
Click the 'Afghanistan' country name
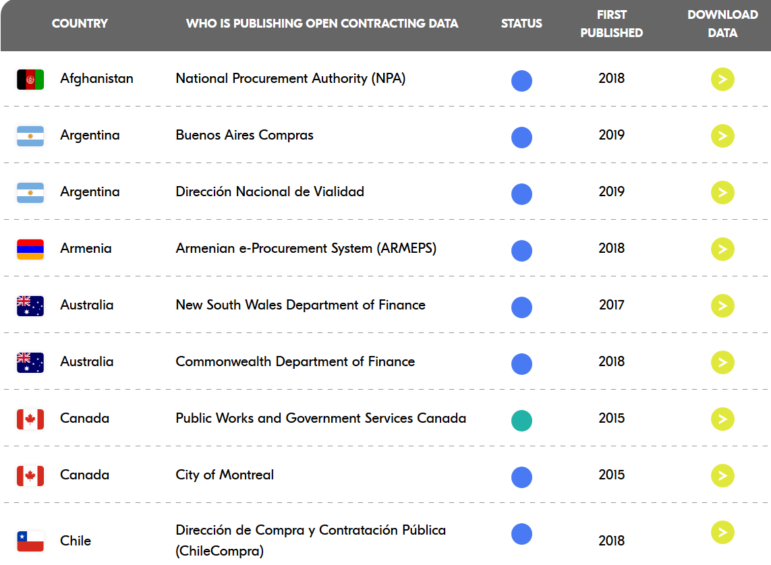click(x=96, y=79)
